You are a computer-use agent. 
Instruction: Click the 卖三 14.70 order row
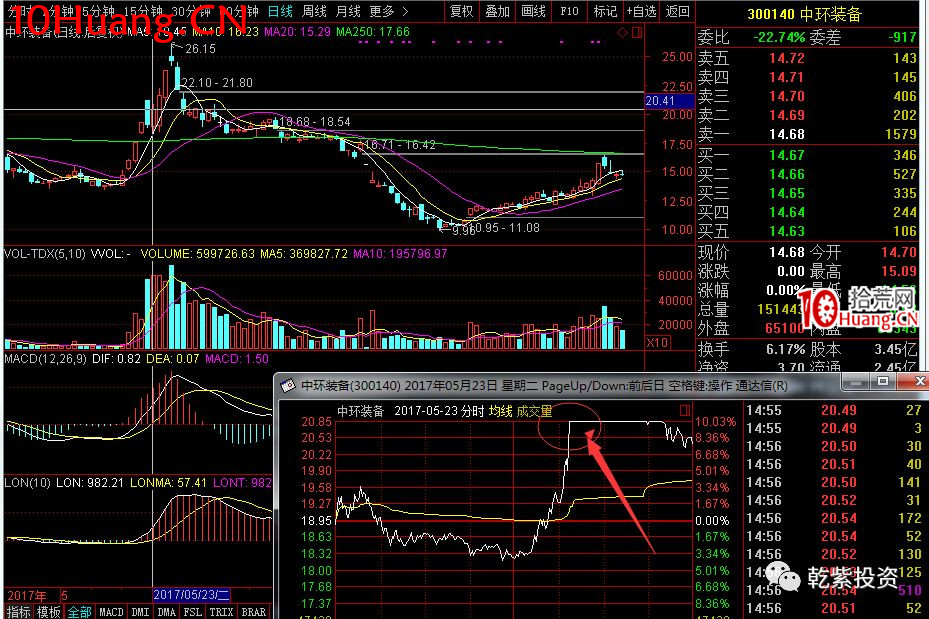(807, 96)
